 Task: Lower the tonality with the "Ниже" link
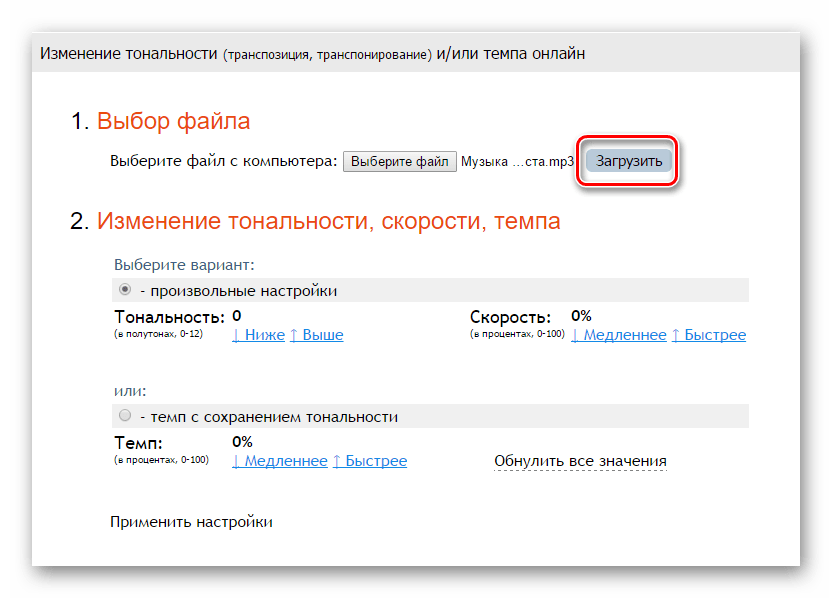258,335
